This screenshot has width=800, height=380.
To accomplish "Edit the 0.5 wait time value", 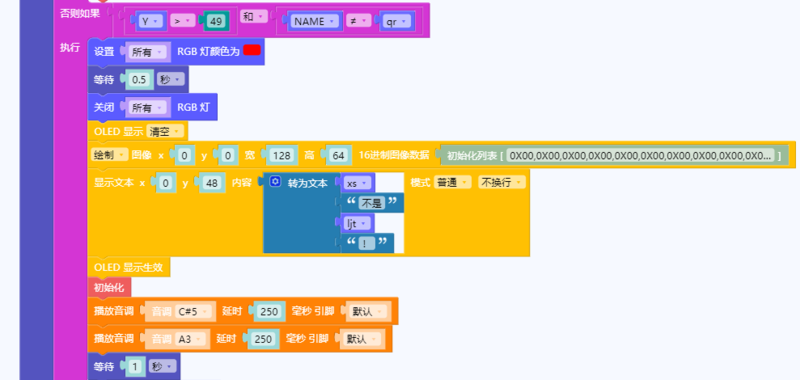I will (139, 80).
